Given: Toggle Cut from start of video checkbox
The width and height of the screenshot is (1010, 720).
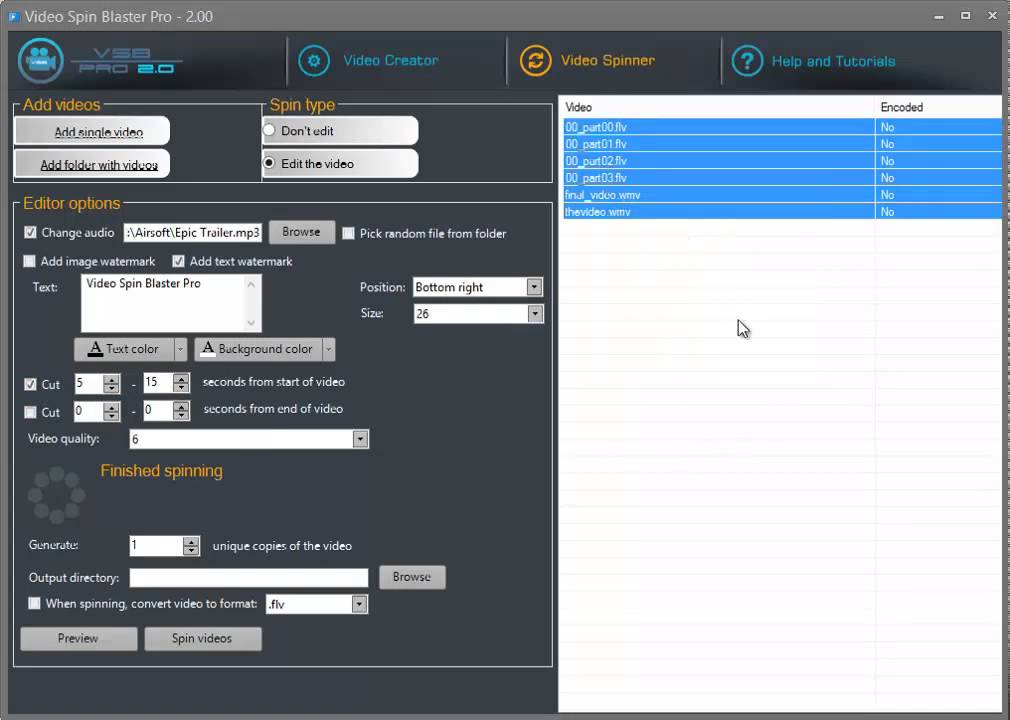Looking at the screenshot, I should 30,384.
